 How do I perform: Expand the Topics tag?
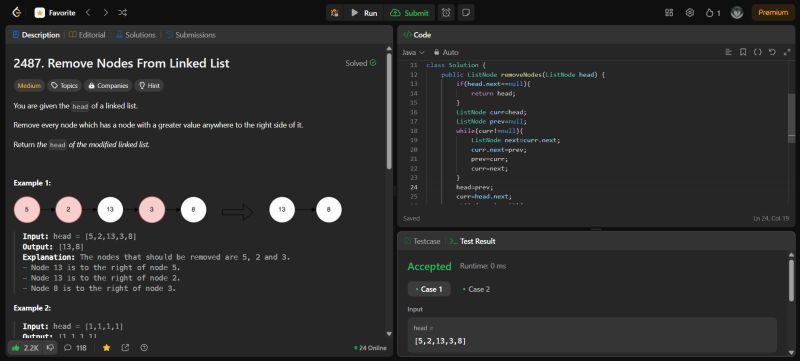64,86
